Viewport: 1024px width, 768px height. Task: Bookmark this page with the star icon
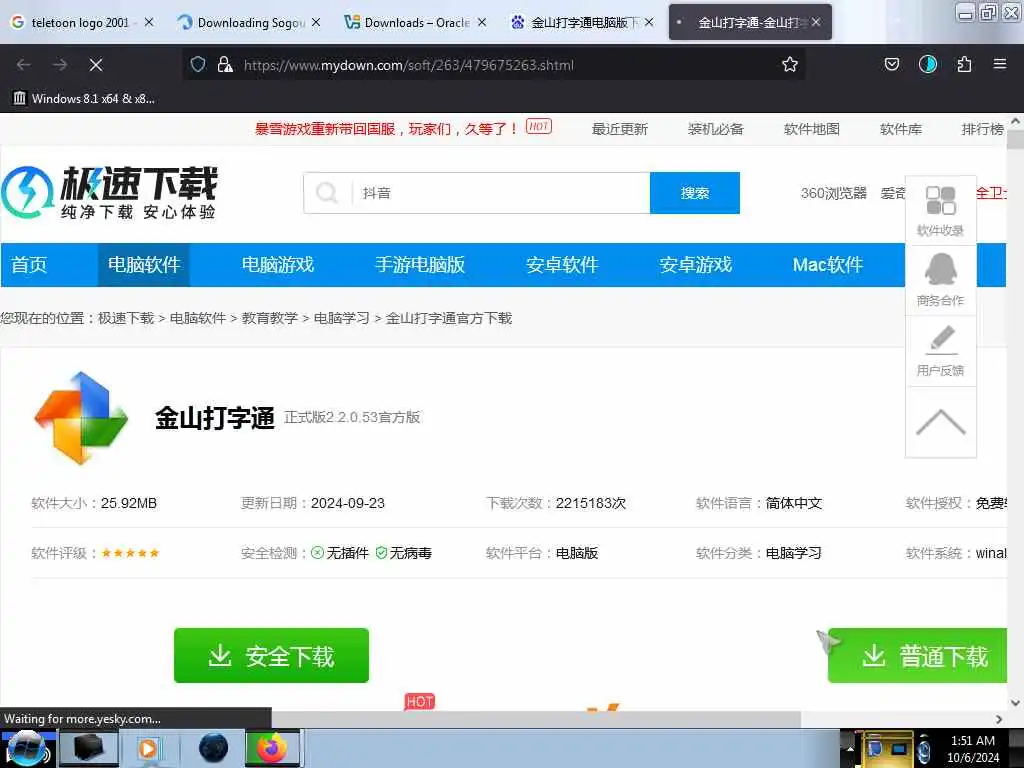(x=790, y=64)
